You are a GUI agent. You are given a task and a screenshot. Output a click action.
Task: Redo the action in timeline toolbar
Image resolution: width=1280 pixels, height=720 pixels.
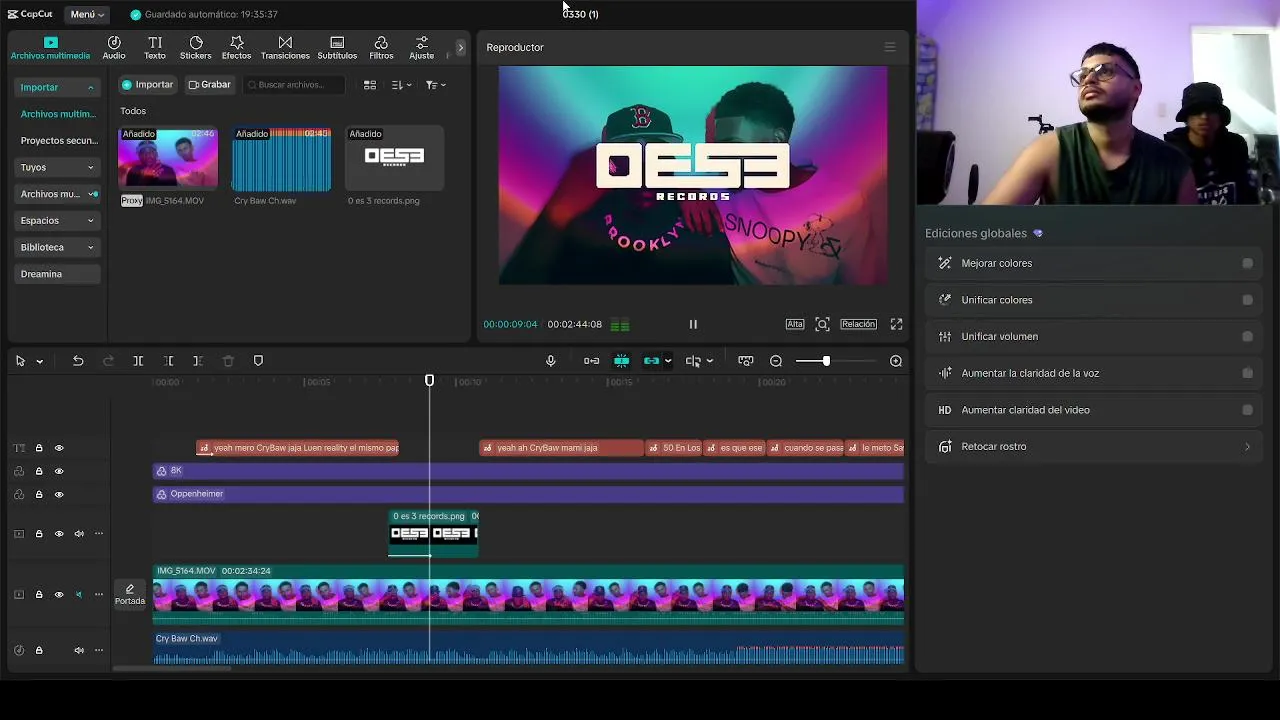[x=108, y=361]
